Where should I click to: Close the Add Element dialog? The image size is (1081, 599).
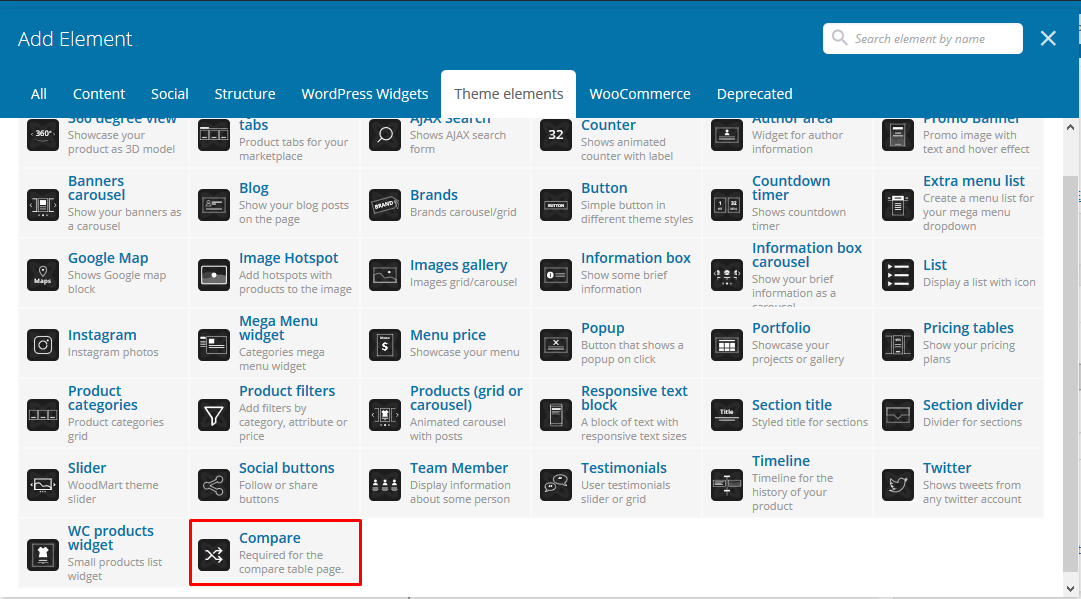pyautogui.click(x=1048, y=39)
